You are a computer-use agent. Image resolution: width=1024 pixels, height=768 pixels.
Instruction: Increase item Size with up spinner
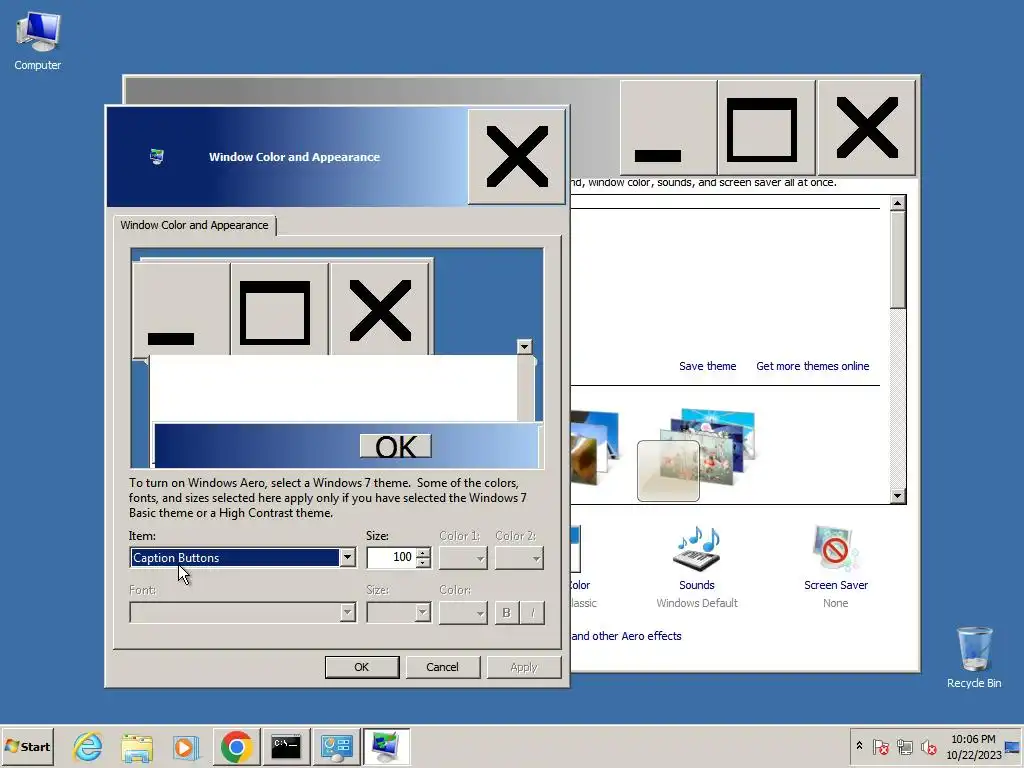[x=423, y=553]
